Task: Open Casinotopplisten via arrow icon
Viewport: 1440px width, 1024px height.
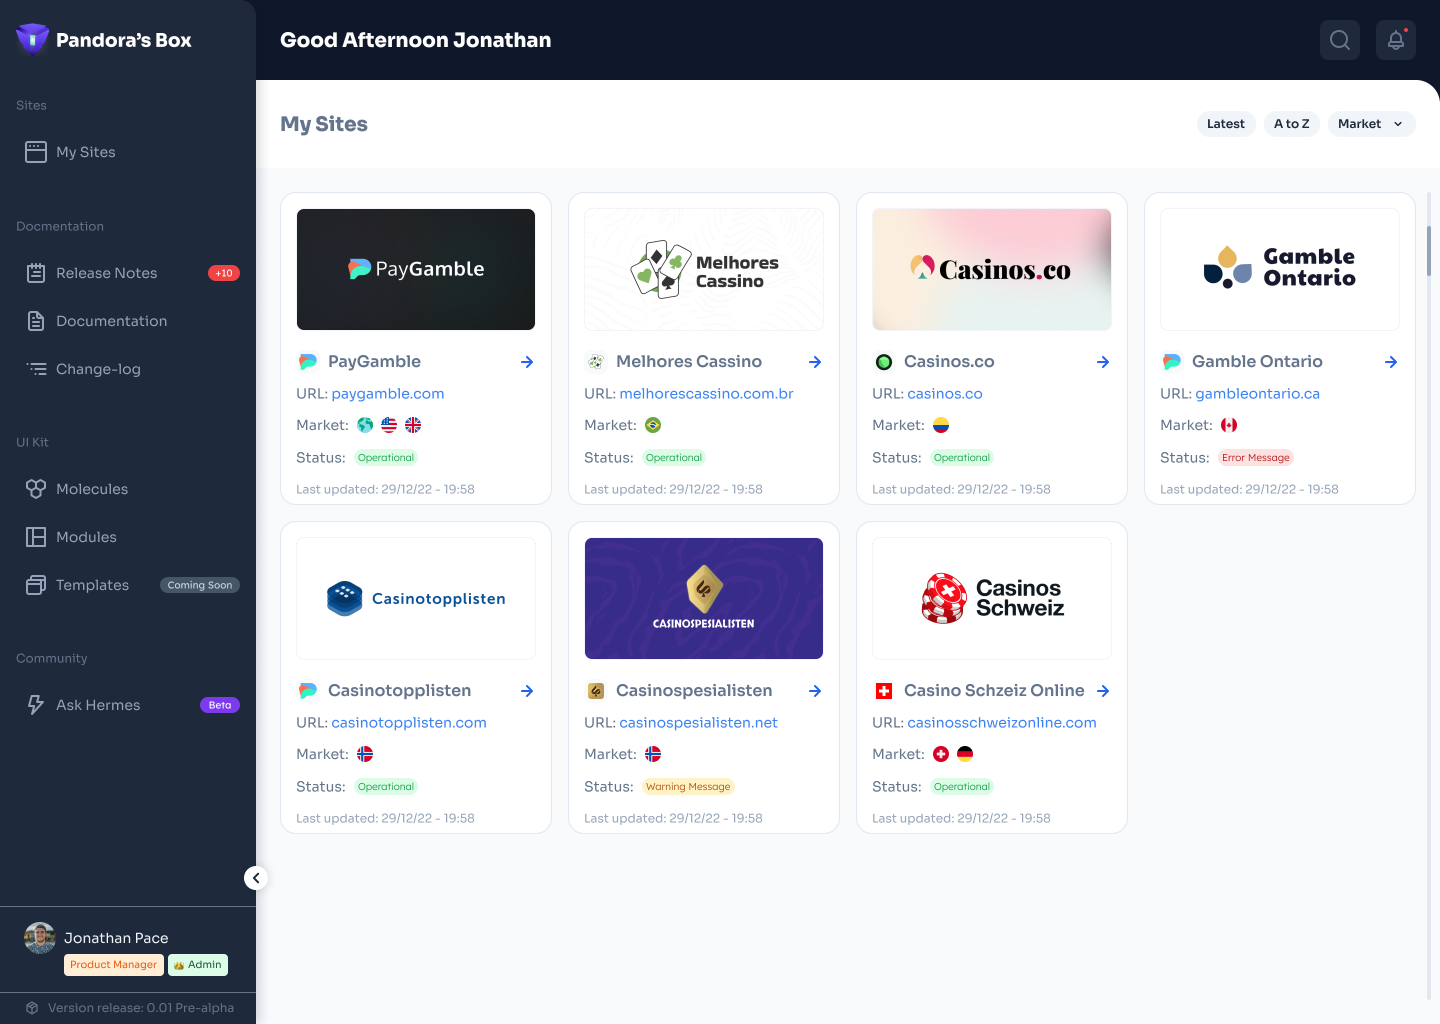Action: (527, 691)
